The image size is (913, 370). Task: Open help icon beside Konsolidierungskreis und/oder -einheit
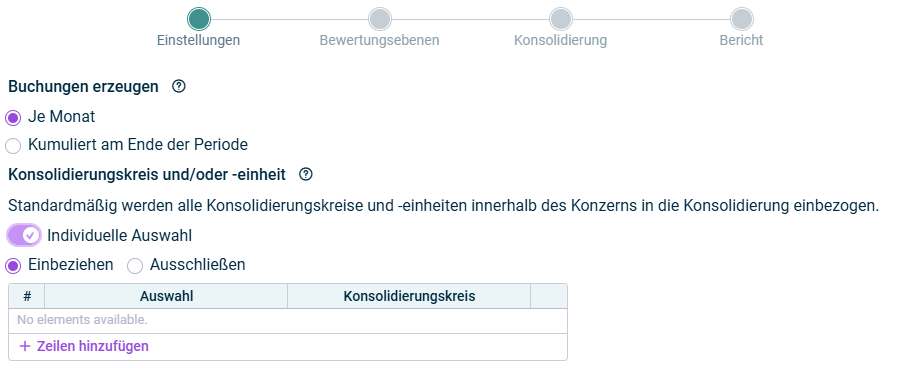(x=306, y=174)
